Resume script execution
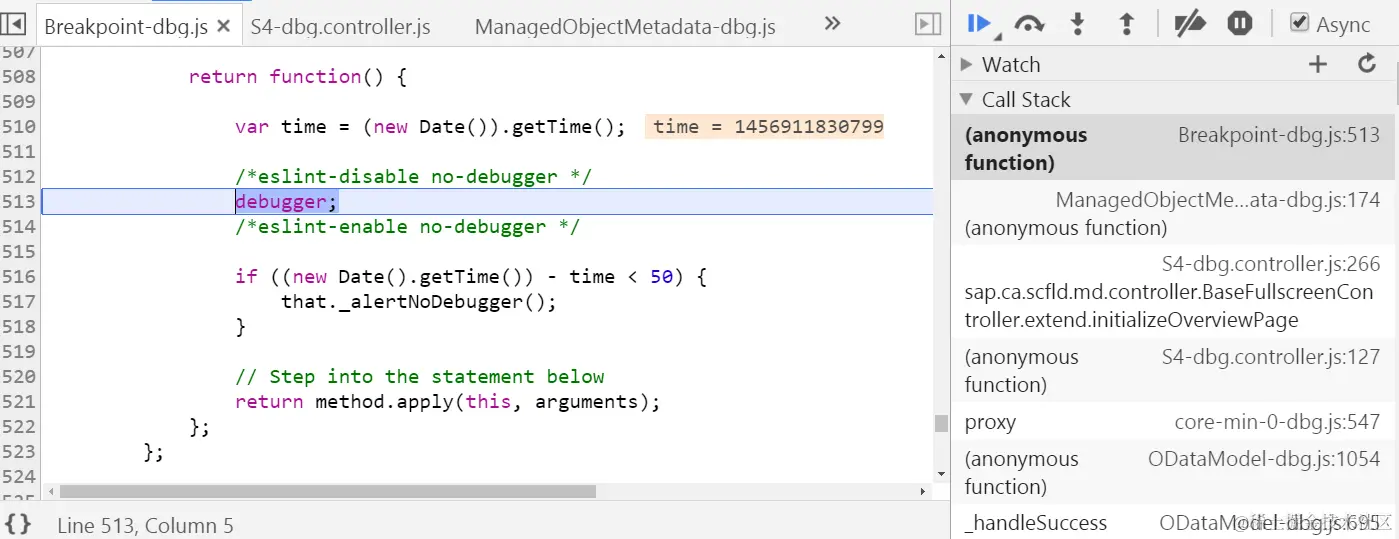This screenshot has width=1399, height=539. click(x=981, y=24)
